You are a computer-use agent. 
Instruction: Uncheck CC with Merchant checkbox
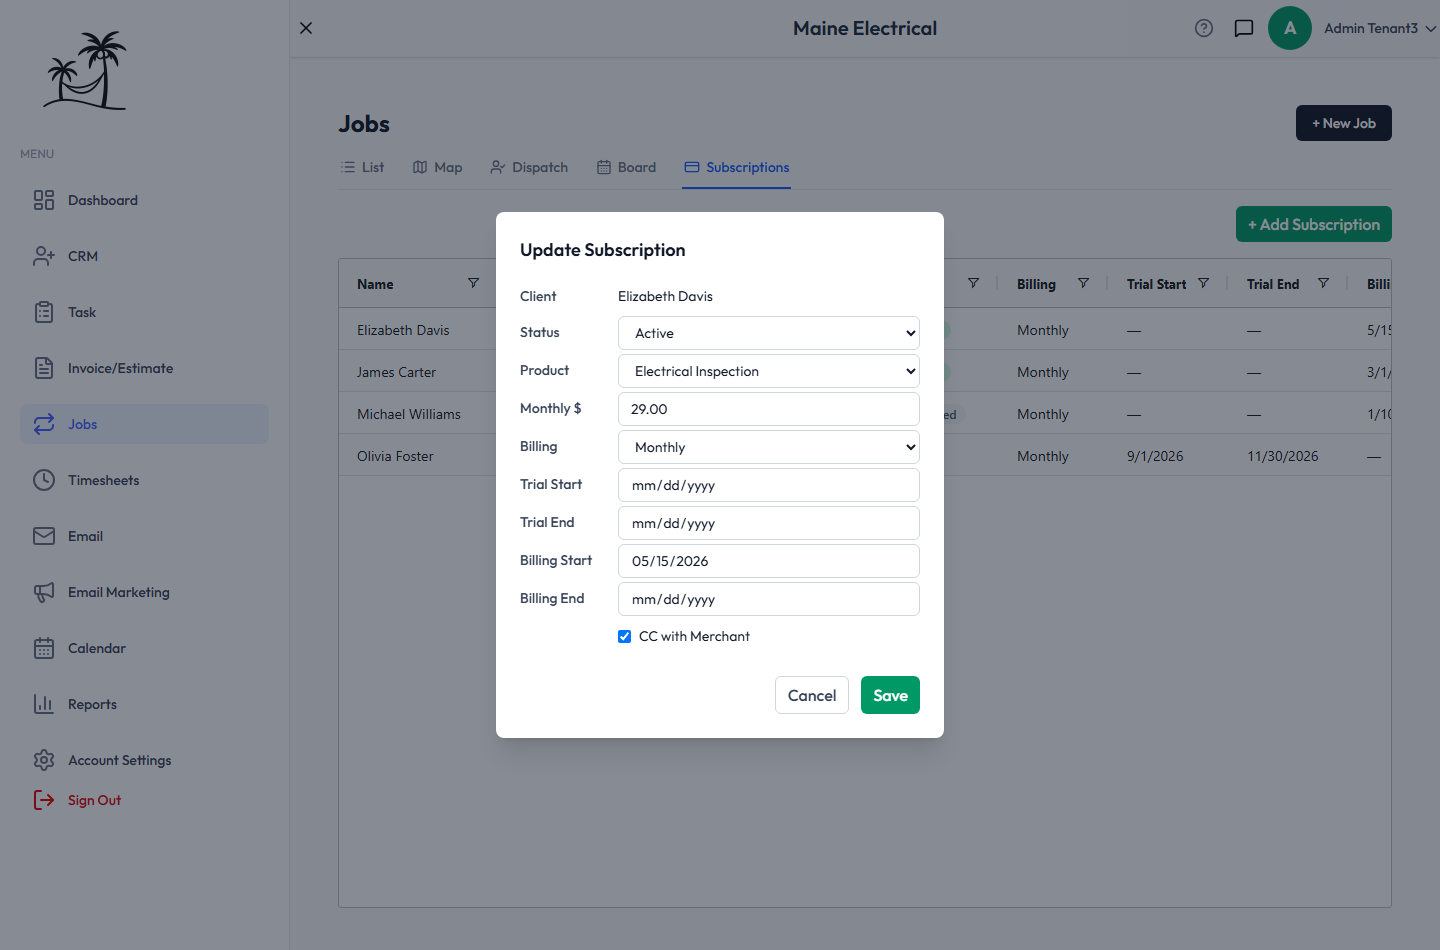(624, 636)
